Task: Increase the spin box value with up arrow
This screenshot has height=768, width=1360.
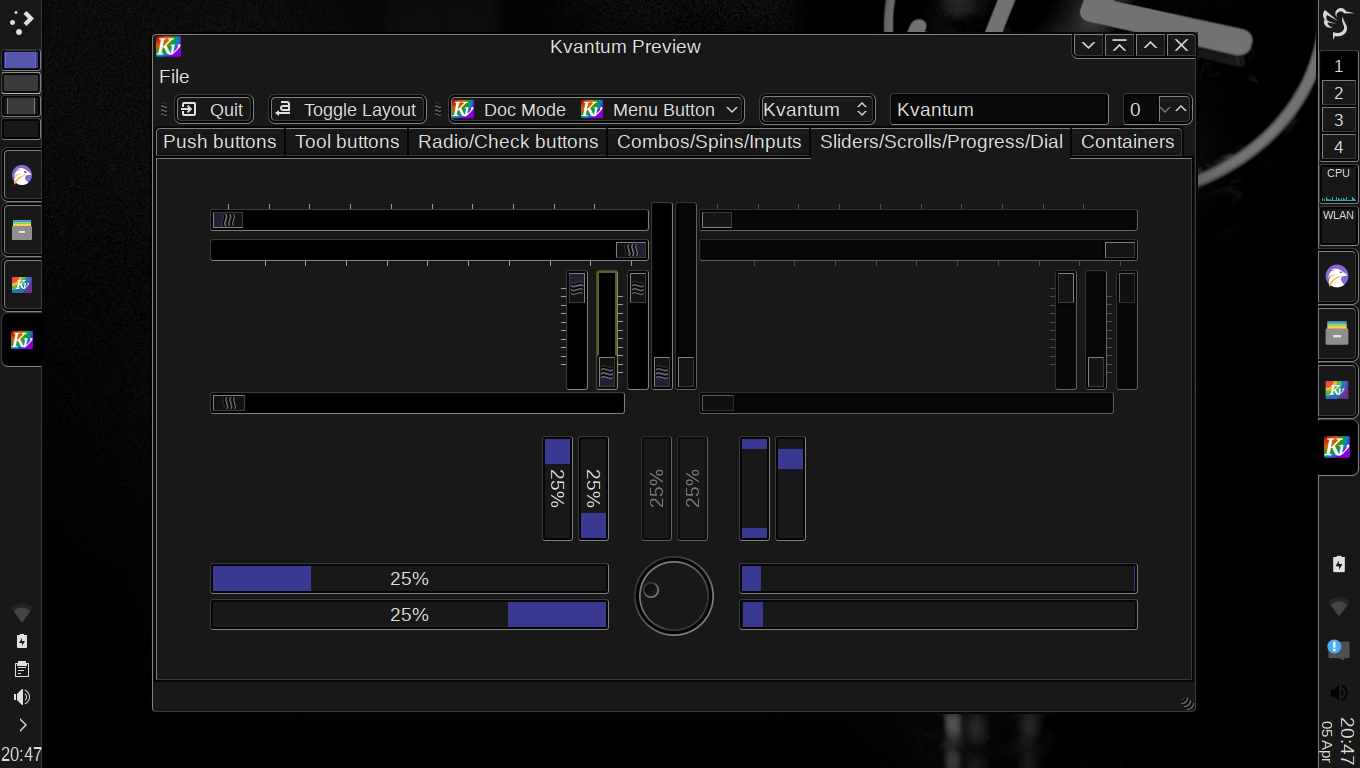Action: [x=1181, y=109]
